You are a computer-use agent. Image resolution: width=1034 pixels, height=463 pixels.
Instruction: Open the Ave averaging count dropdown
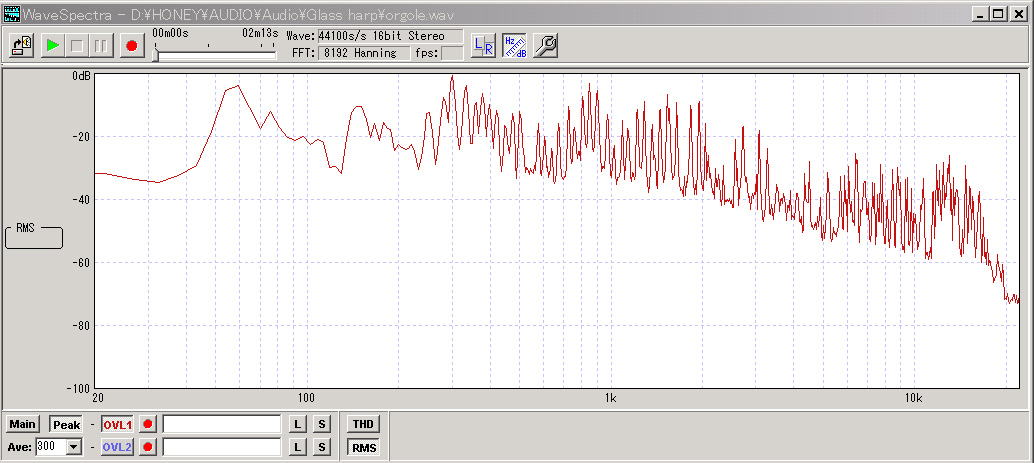[74, 447]
